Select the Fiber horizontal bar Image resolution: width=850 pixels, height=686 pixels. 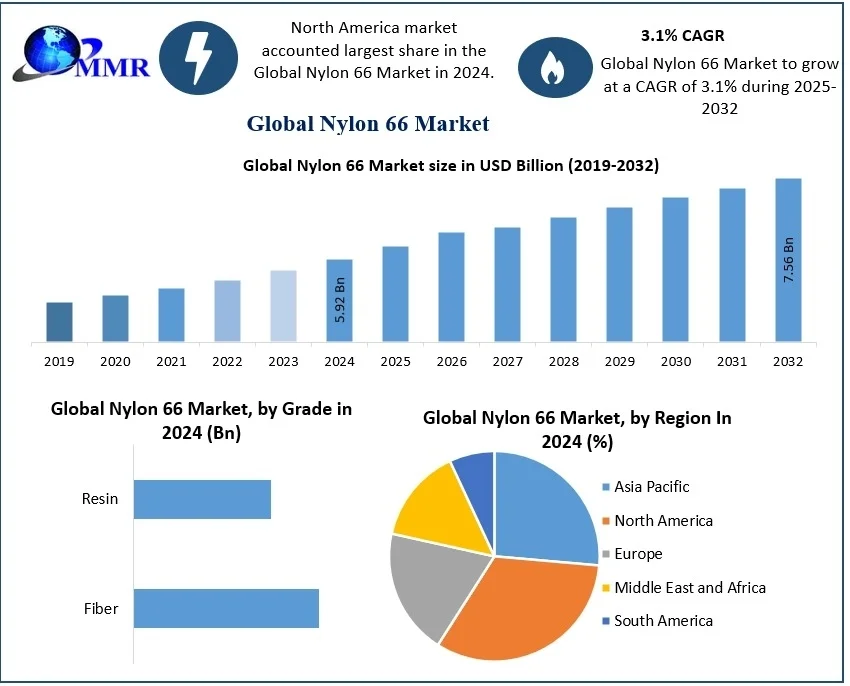226,608
